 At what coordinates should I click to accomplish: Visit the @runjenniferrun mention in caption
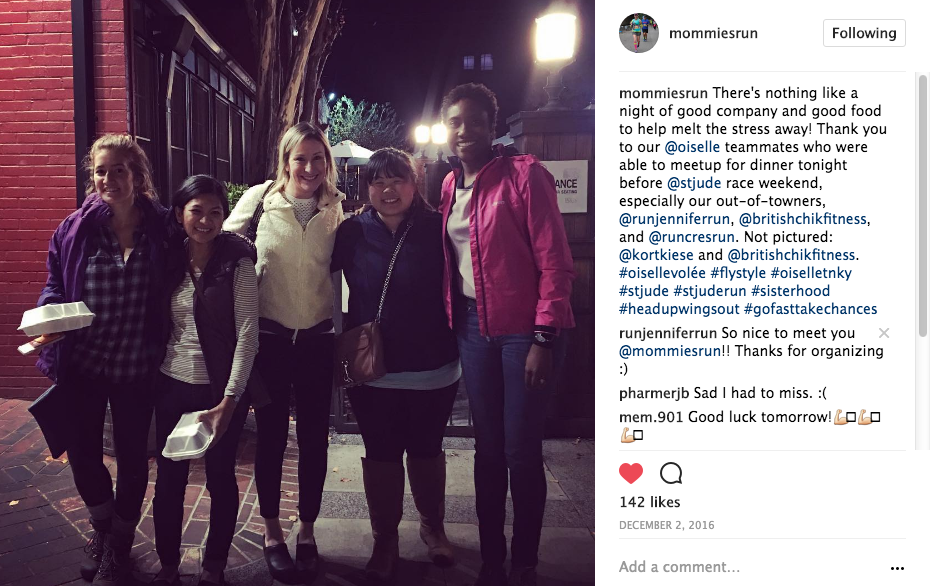(674, 219)
